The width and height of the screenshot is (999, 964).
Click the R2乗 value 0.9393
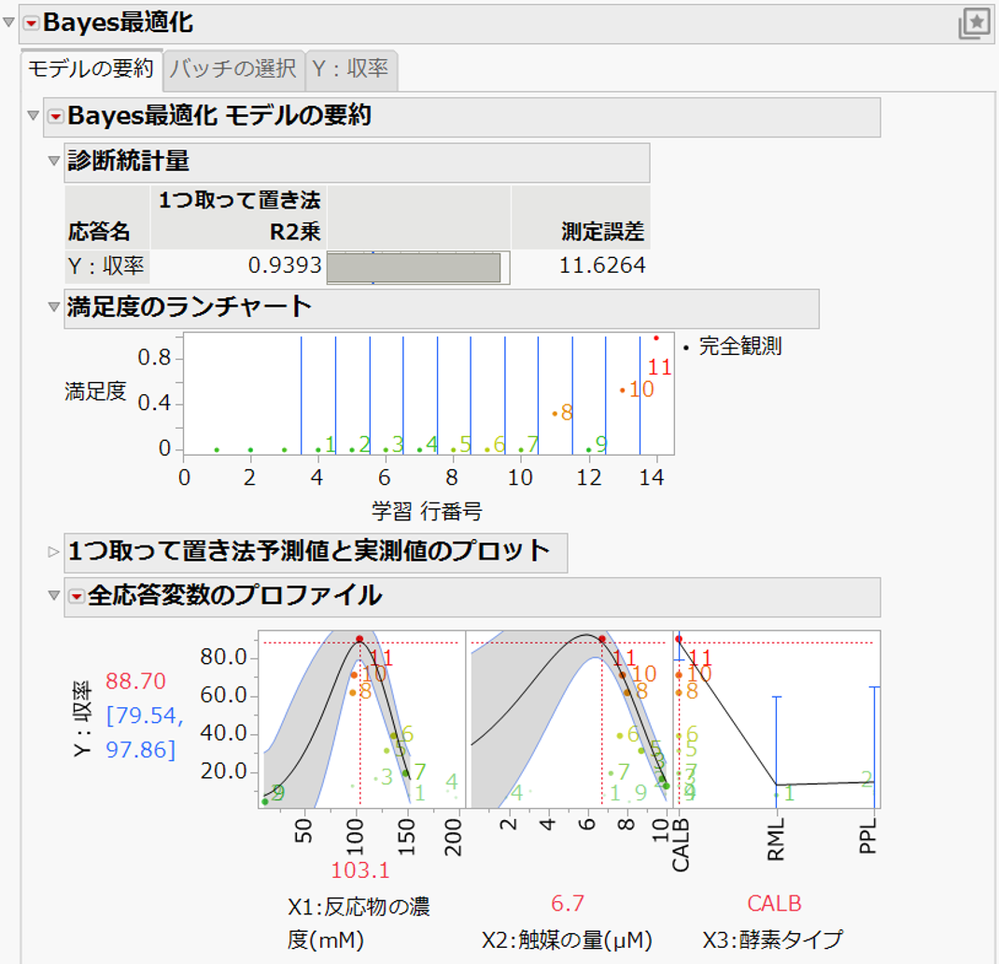[285, 266]
